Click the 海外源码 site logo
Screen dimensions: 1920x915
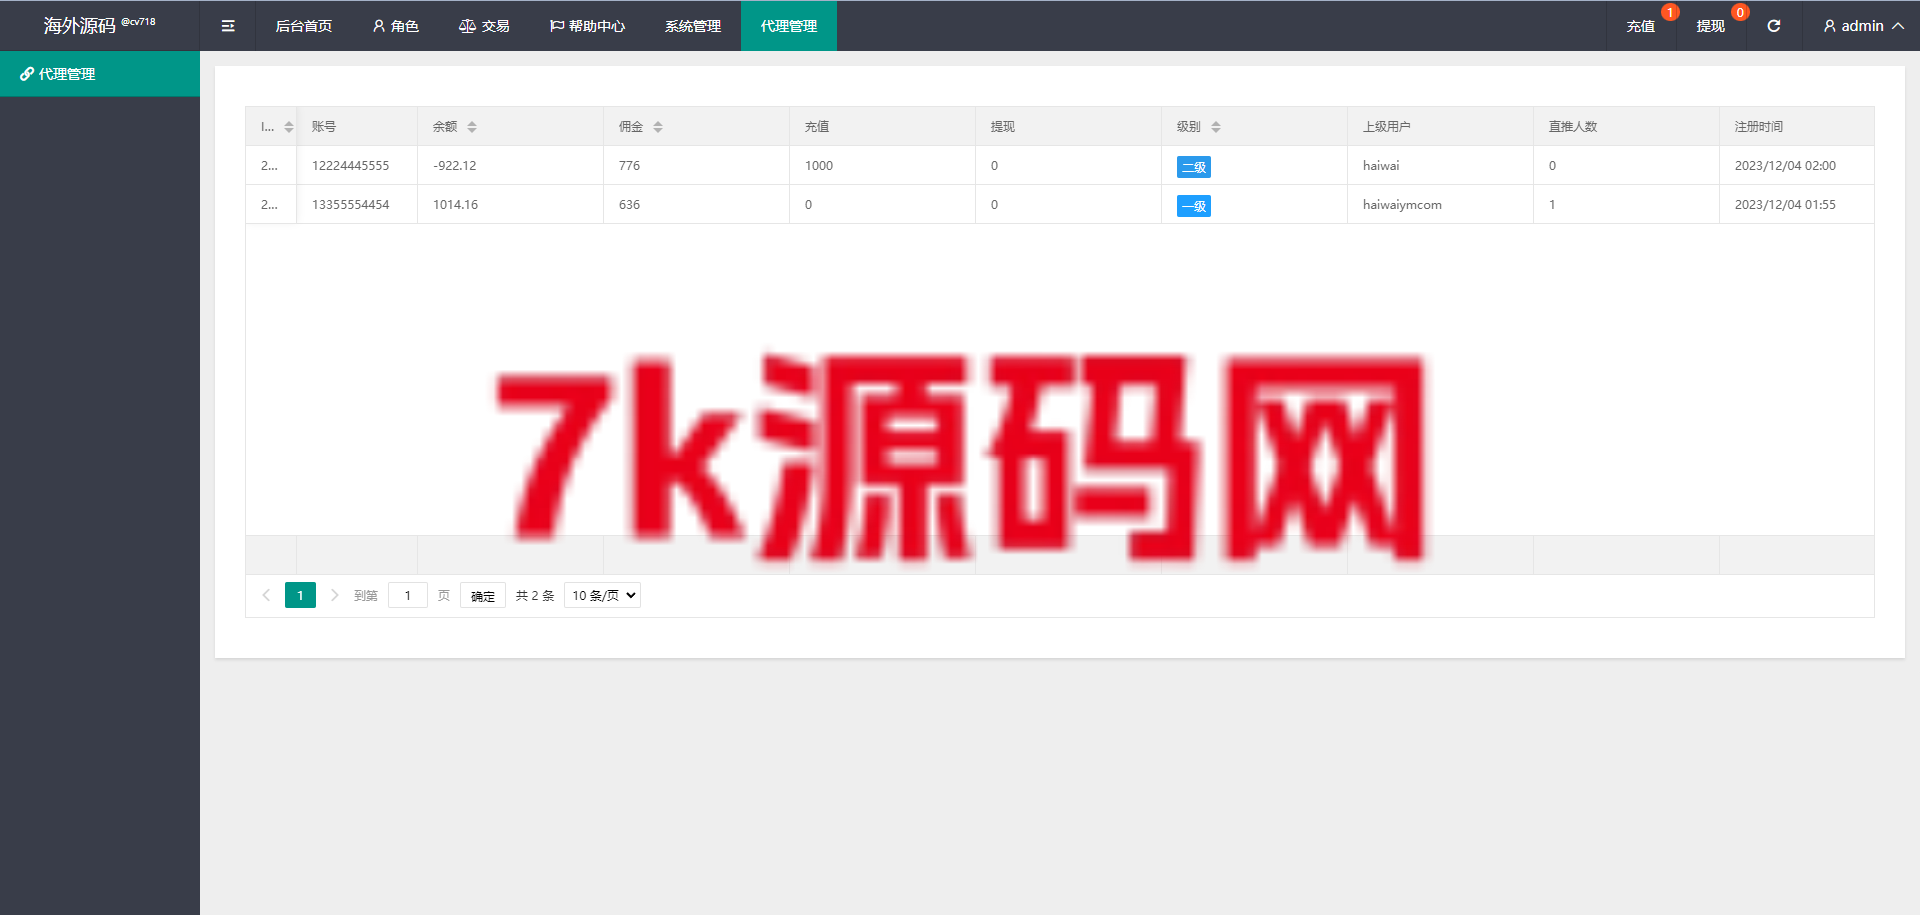(x=99, y=26)
